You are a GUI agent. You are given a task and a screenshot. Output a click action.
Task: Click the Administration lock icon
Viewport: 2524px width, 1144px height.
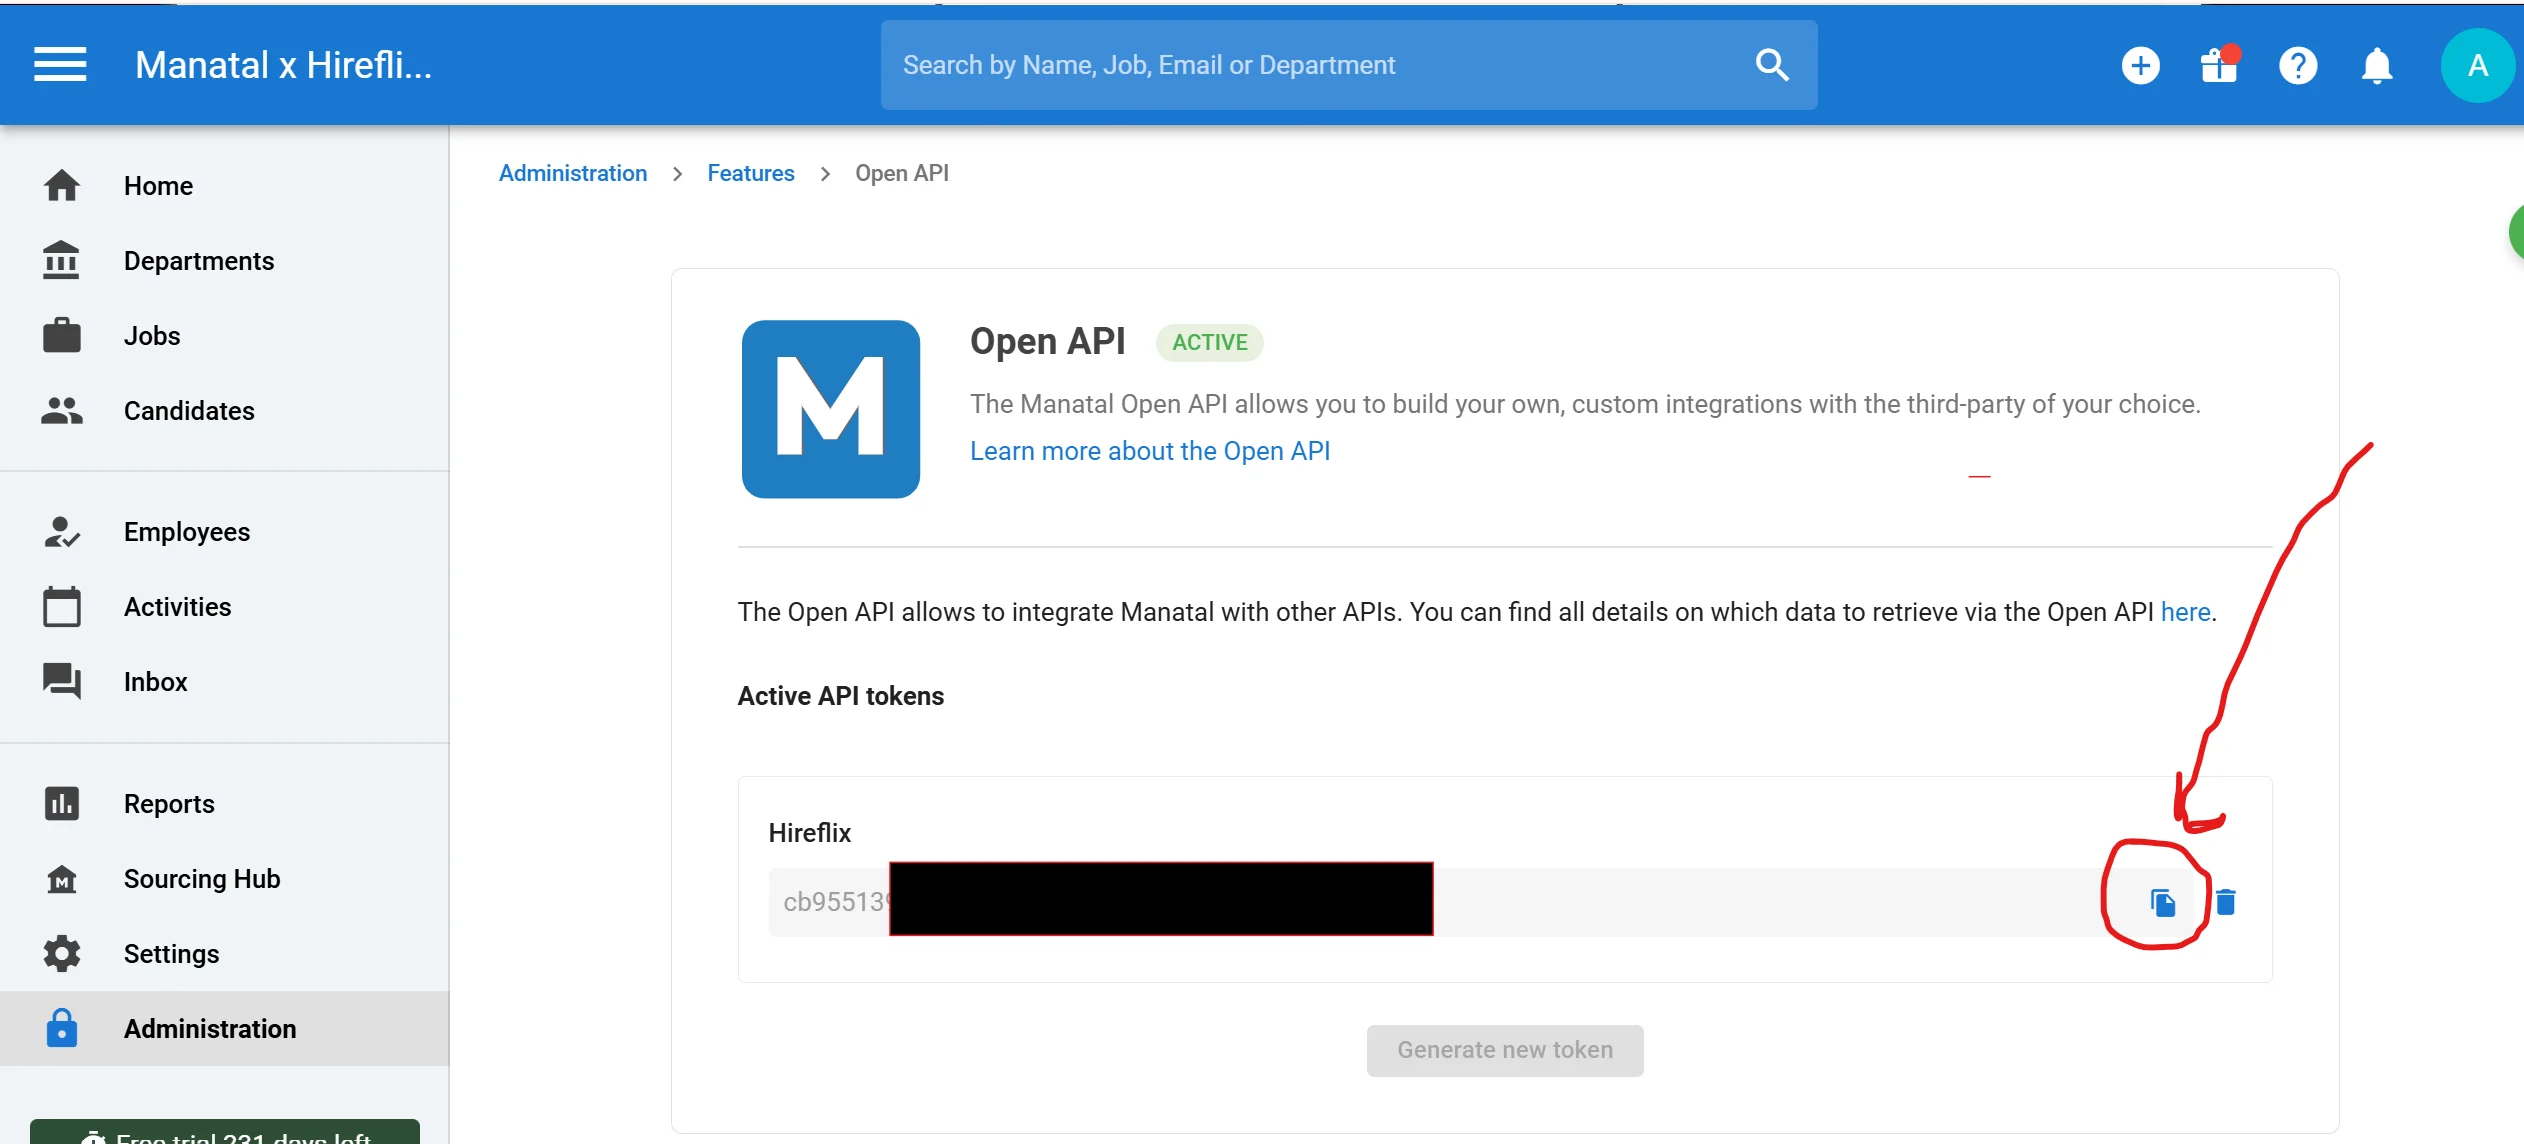(62, 1029)
